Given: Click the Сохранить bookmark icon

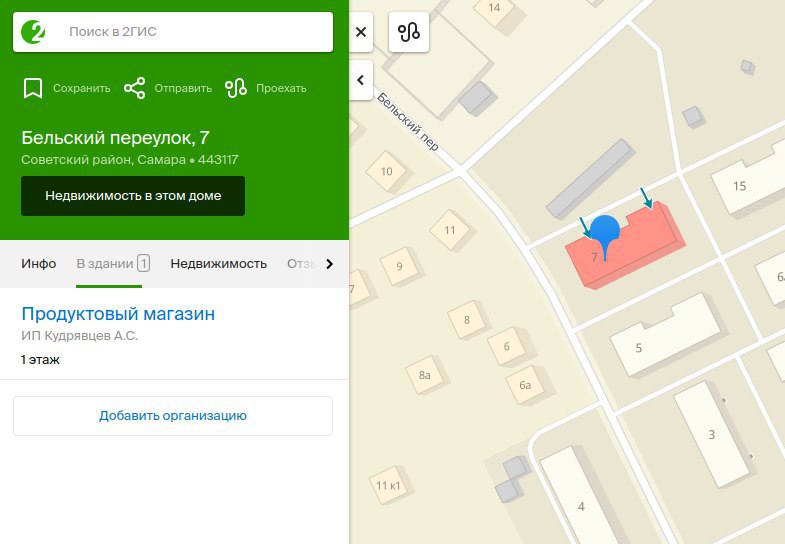Looking at the screenshot, I should tap(33, 89).
